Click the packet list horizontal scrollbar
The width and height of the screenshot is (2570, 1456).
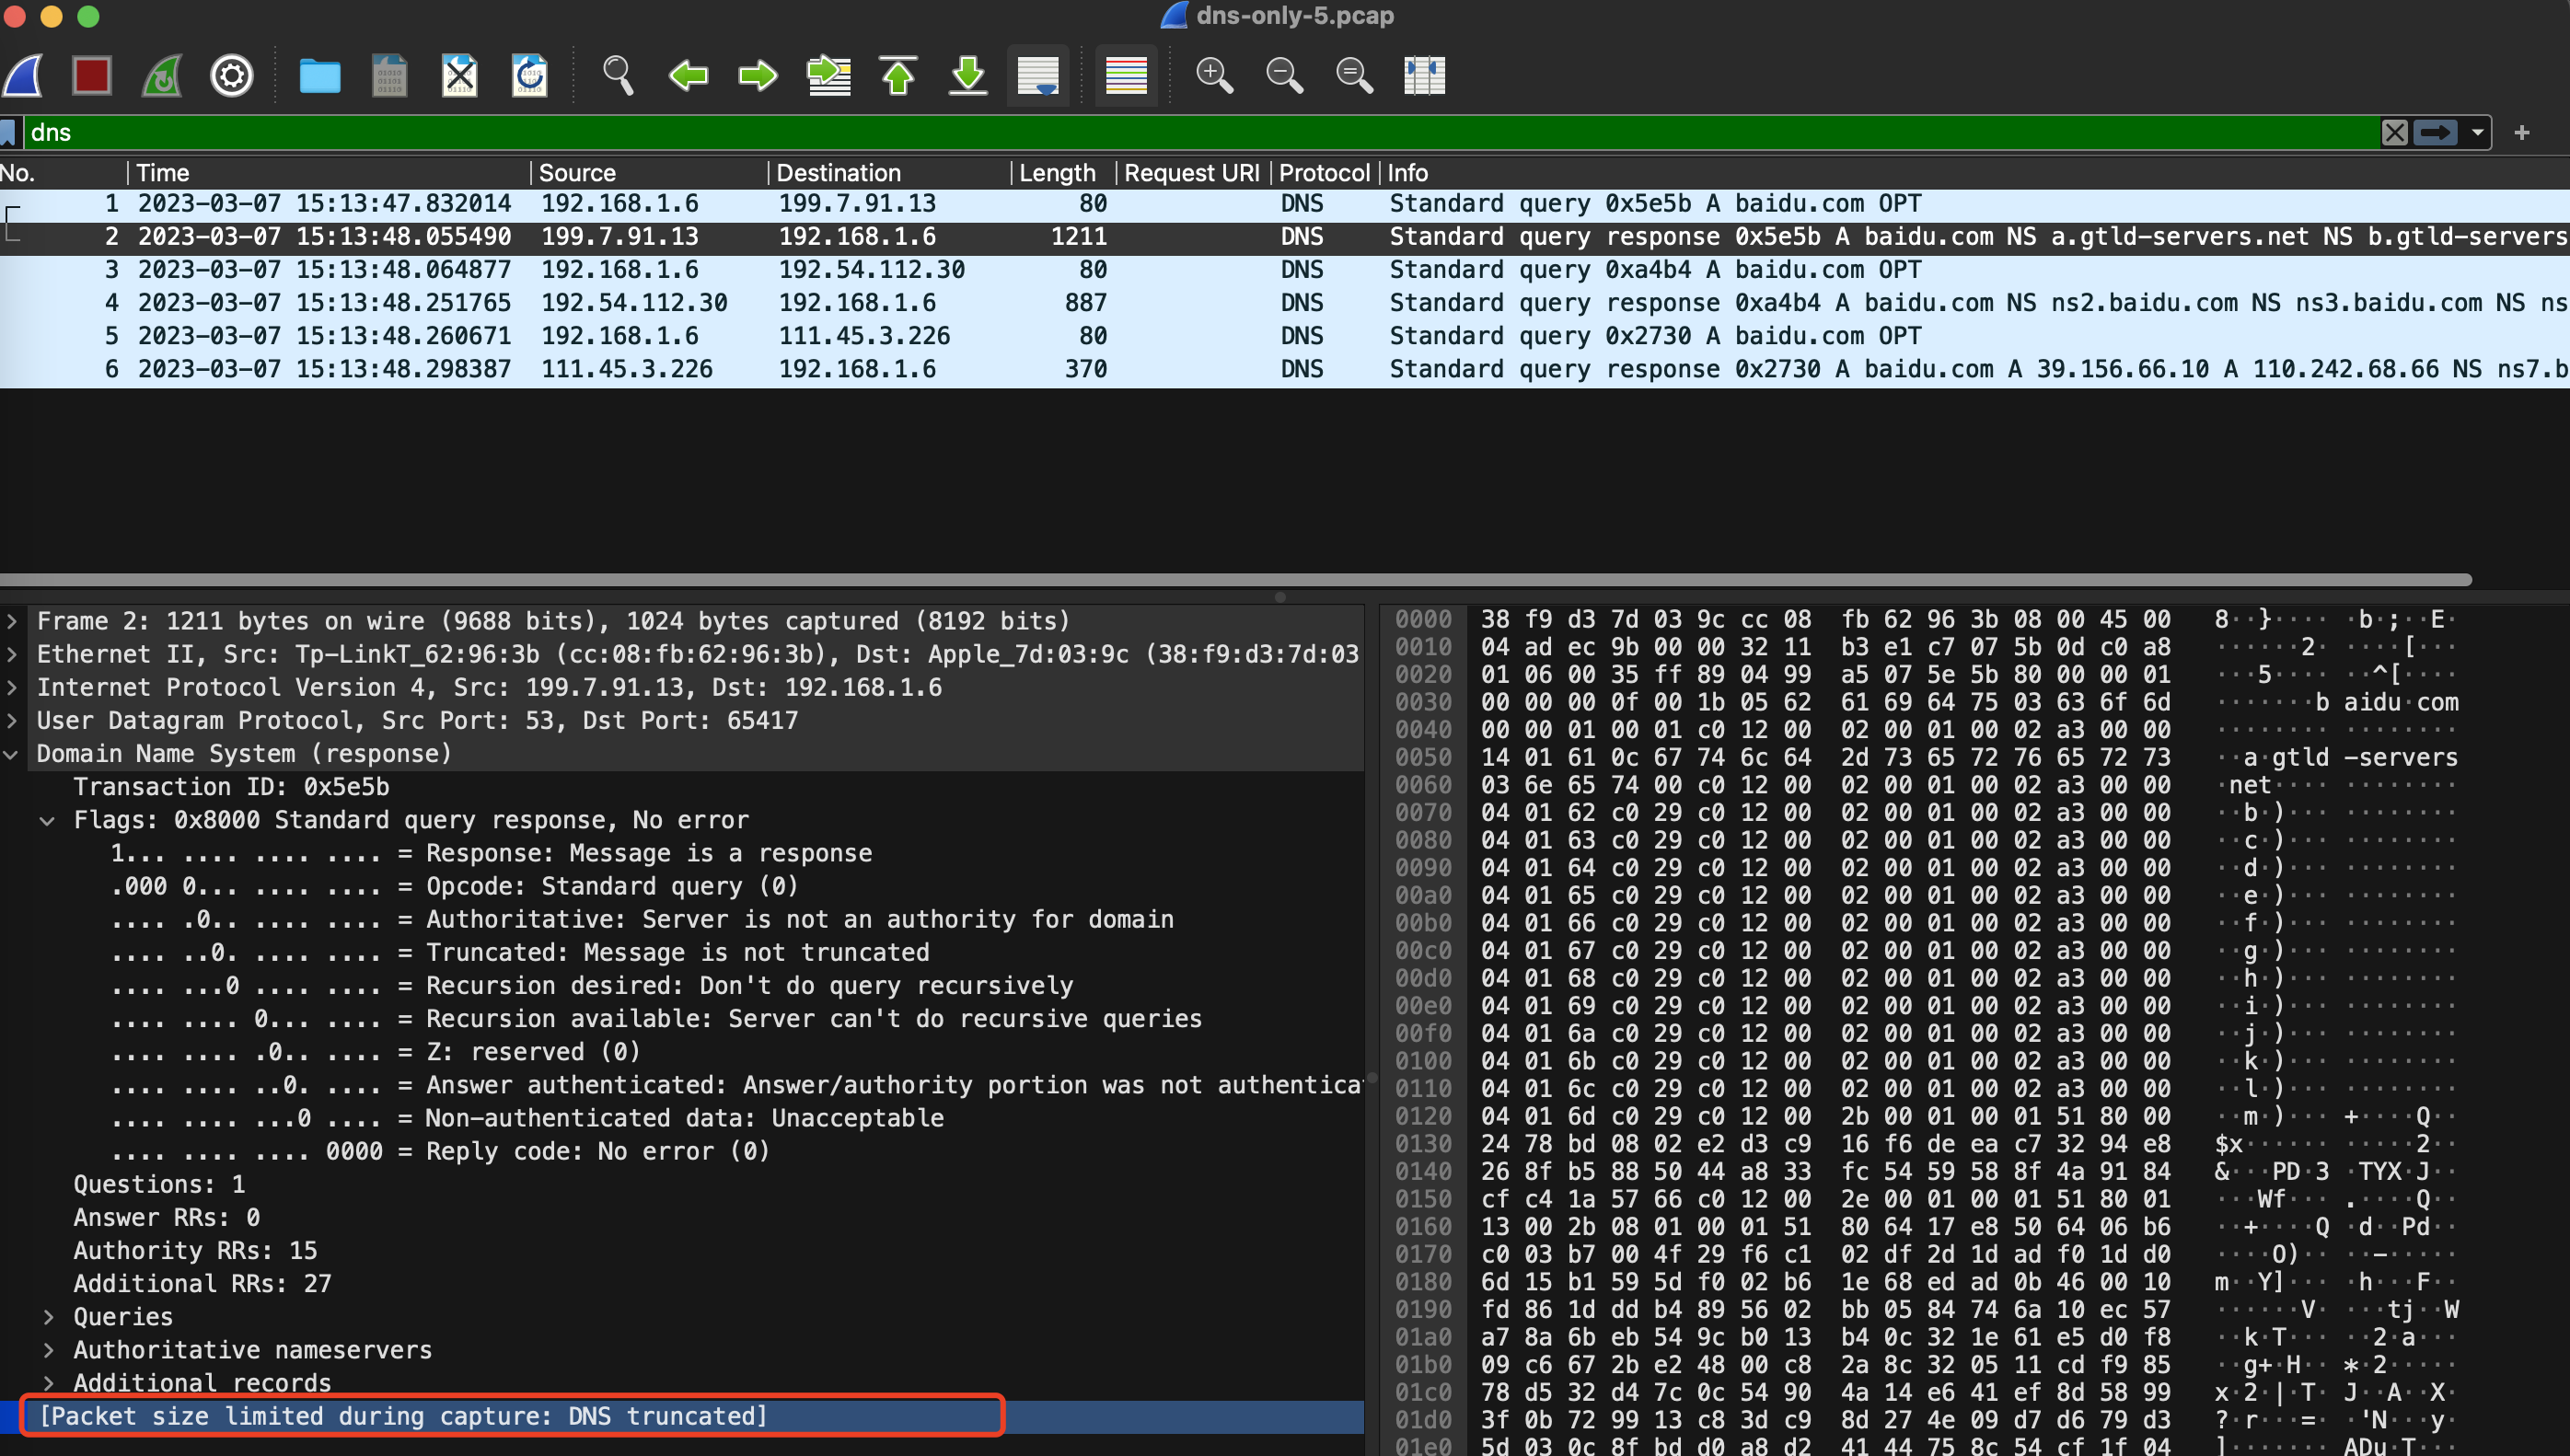coord(1235,580)
